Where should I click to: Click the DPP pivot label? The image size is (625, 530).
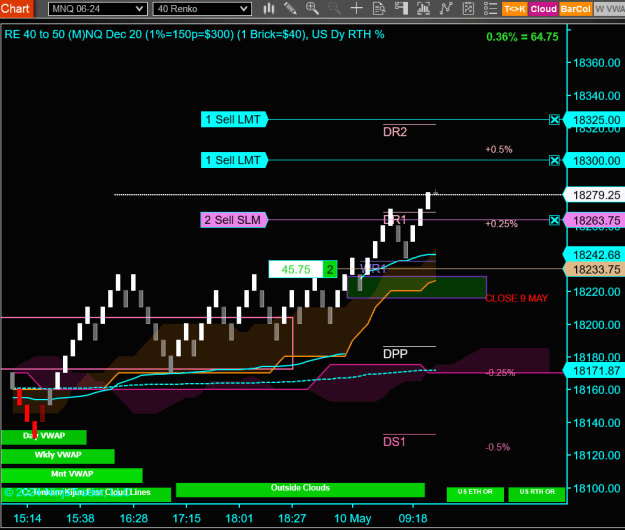point(395,354)
